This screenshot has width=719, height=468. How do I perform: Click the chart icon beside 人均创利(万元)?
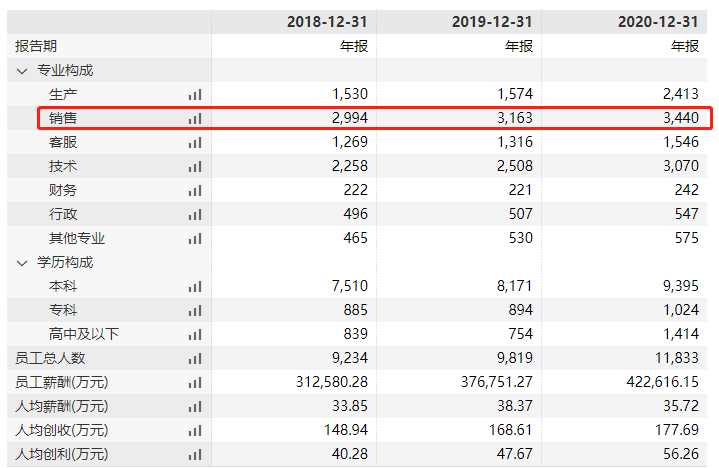pyautogui.click(x=194, y=454)
